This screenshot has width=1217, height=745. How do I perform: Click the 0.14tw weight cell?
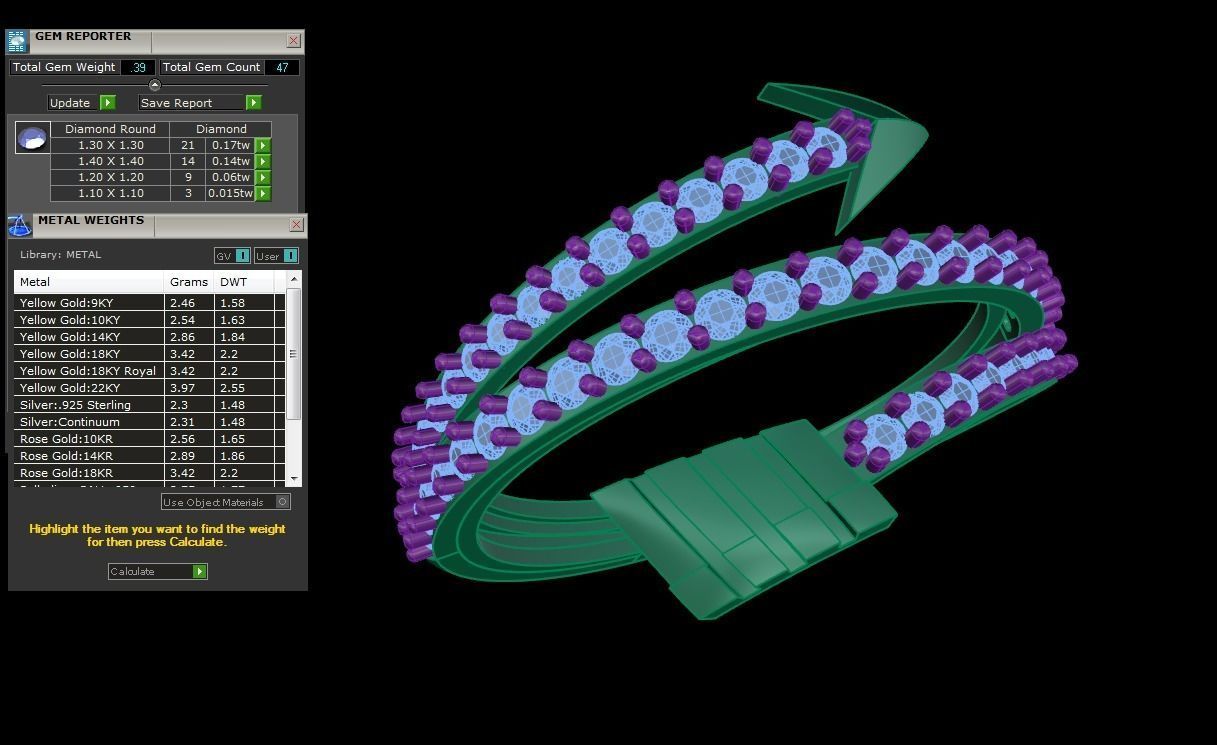[231, 161]
